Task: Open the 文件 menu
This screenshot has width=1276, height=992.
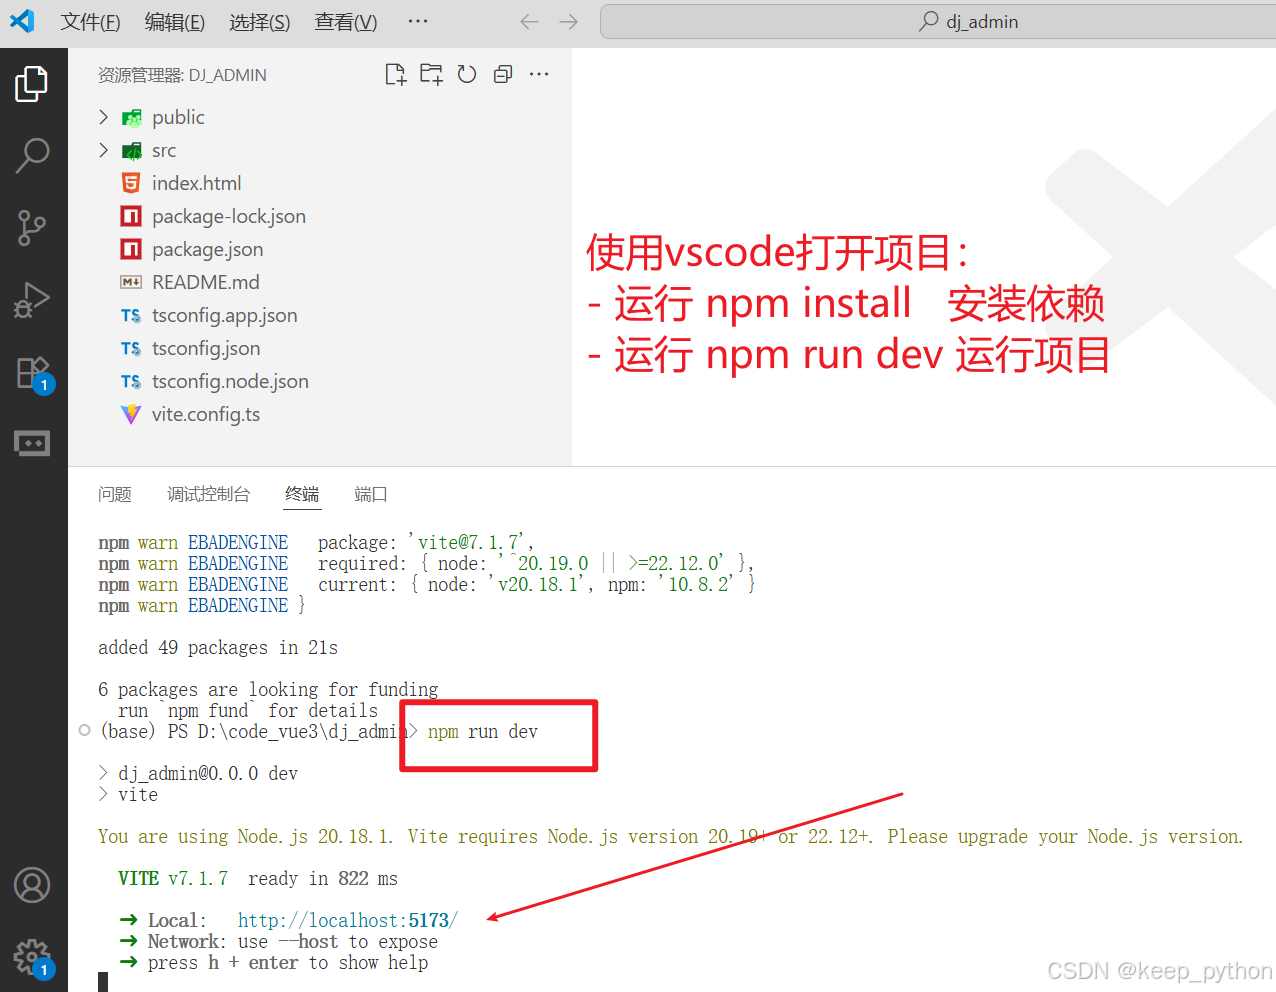Action: point(89,21)
